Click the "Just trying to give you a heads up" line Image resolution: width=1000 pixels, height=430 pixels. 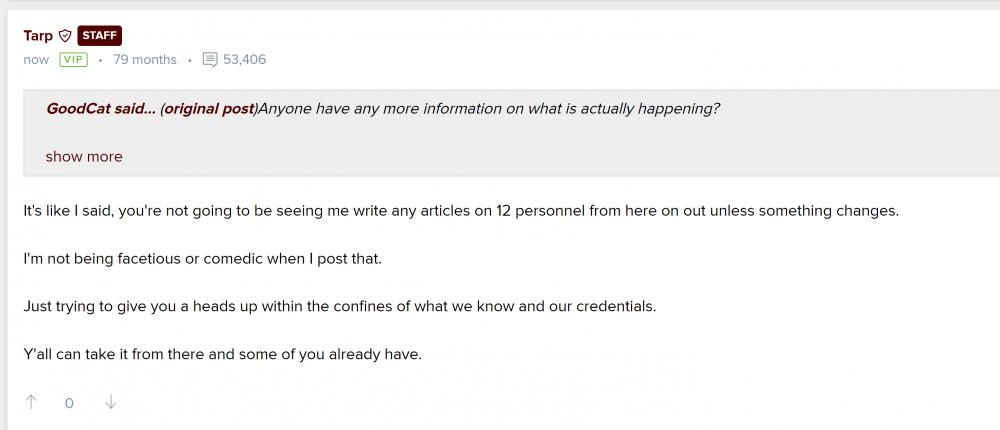[339, 306]
